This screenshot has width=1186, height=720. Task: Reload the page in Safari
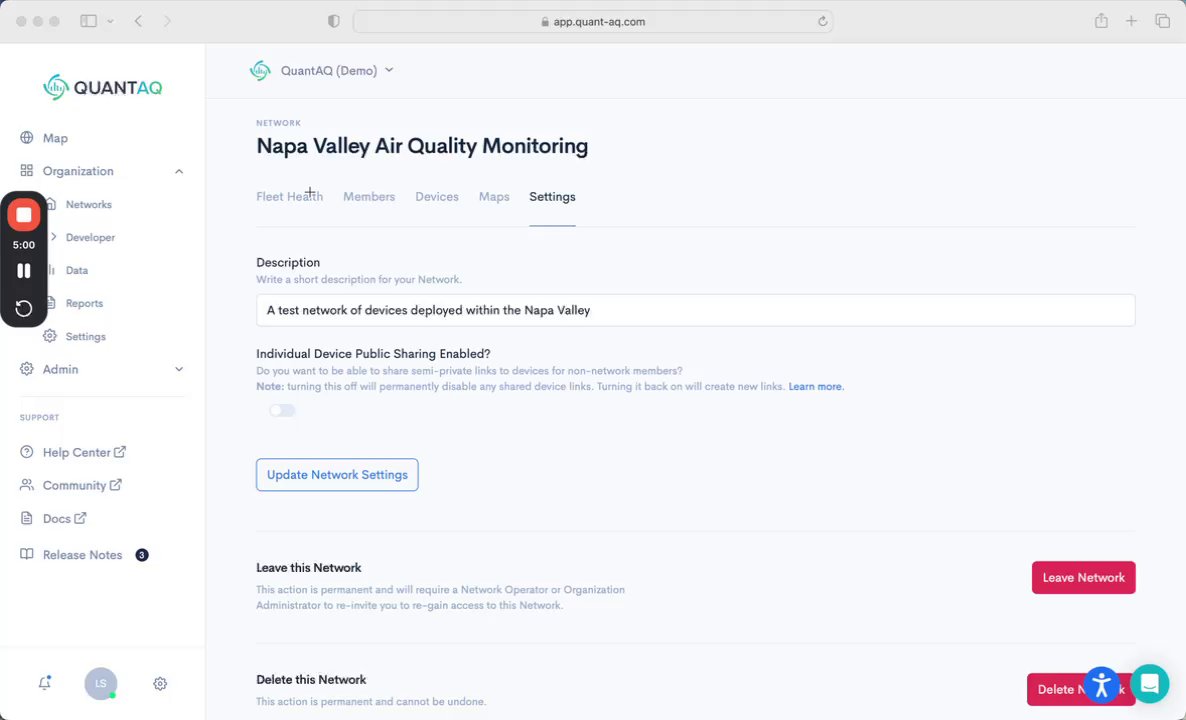point(823,21)
